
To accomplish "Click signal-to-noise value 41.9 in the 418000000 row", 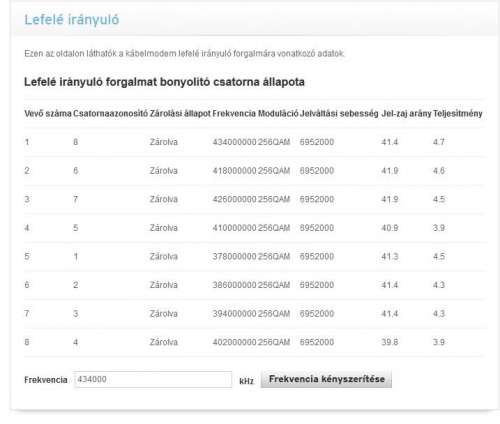I will [390, 171].
